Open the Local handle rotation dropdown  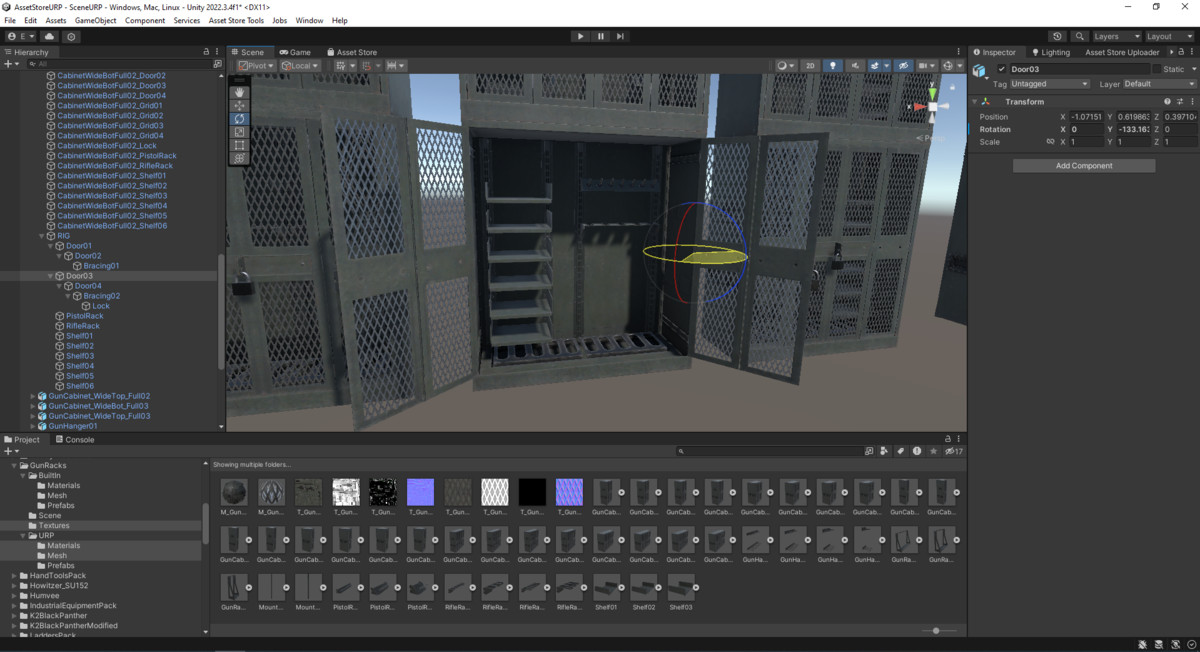[x=301, y=64]
